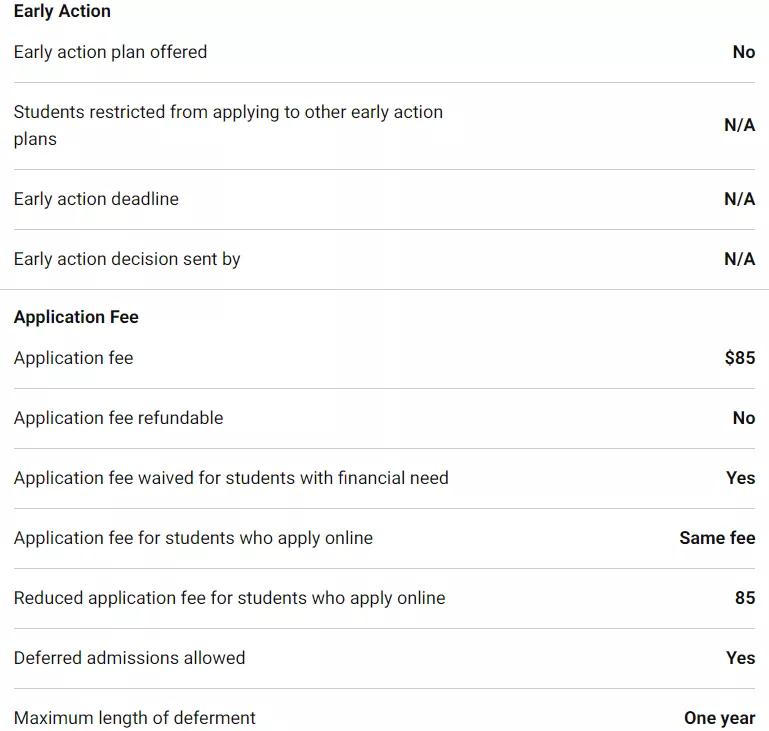This screenshot has width=769, height=731.
Task: Click the fee waived for financial need label
Action: (231, 478)
